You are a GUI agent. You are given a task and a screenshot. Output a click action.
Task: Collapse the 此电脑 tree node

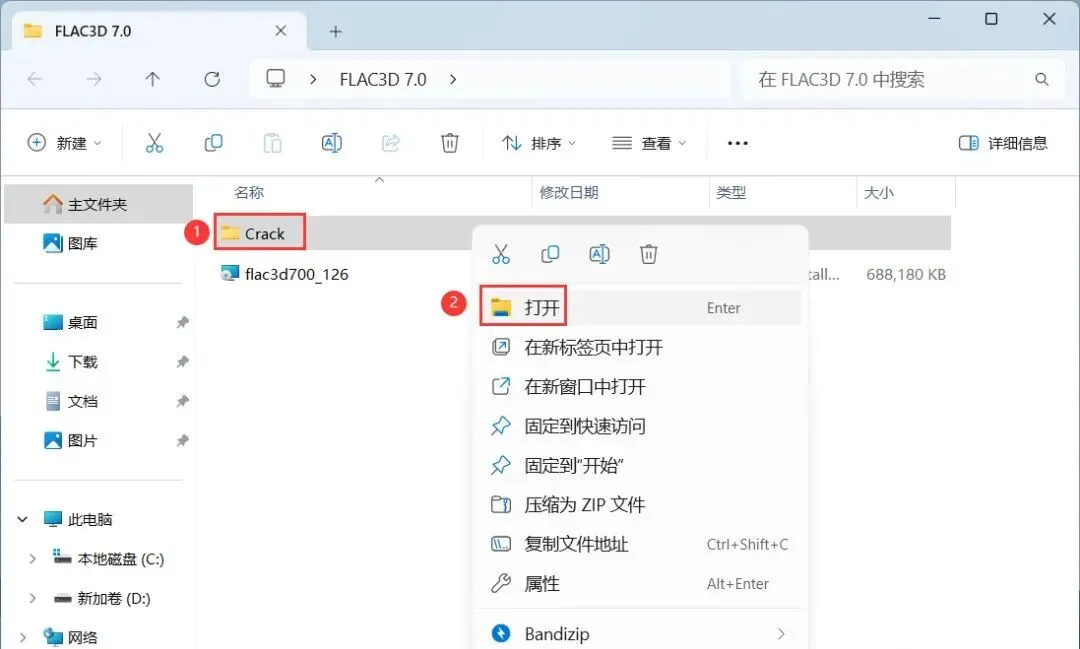pos(23,519)
